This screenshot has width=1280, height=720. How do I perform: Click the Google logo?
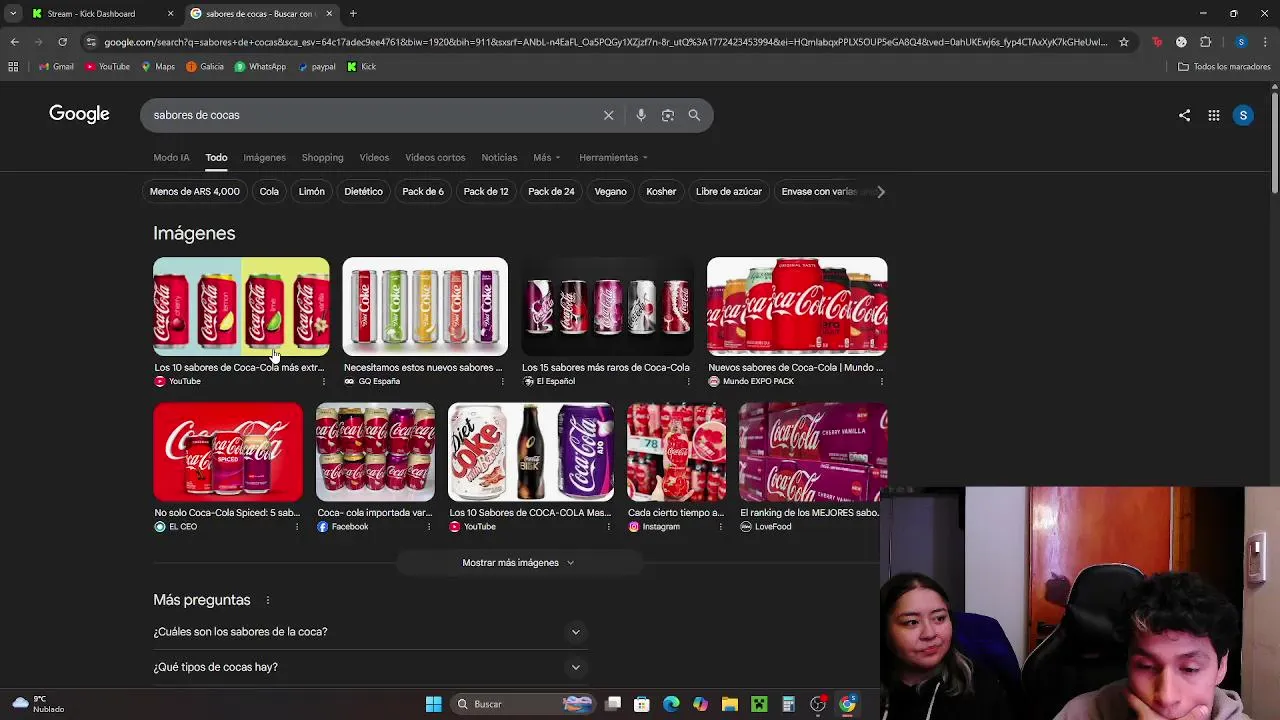click(79, 114)
